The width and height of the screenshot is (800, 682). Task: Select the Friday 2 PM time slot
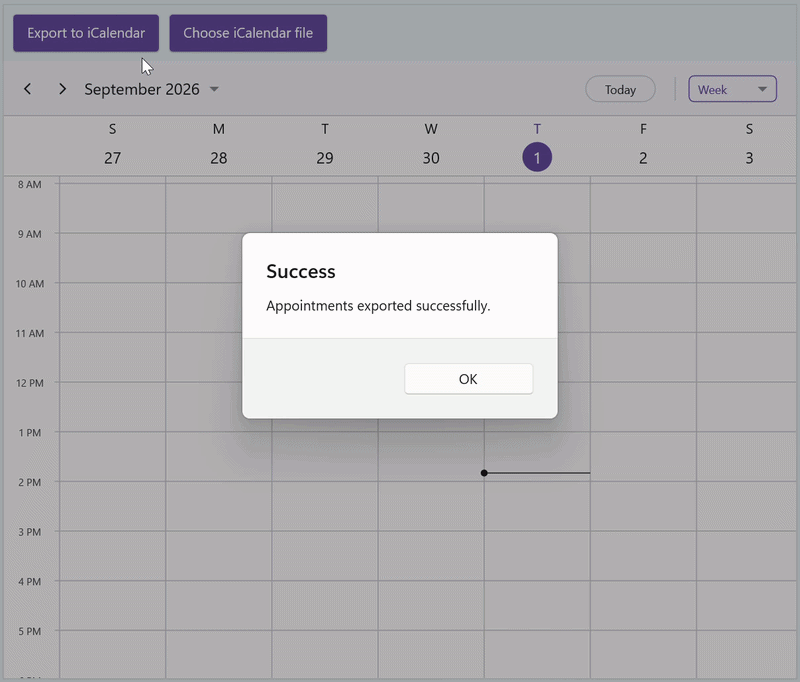click(643, 506)
